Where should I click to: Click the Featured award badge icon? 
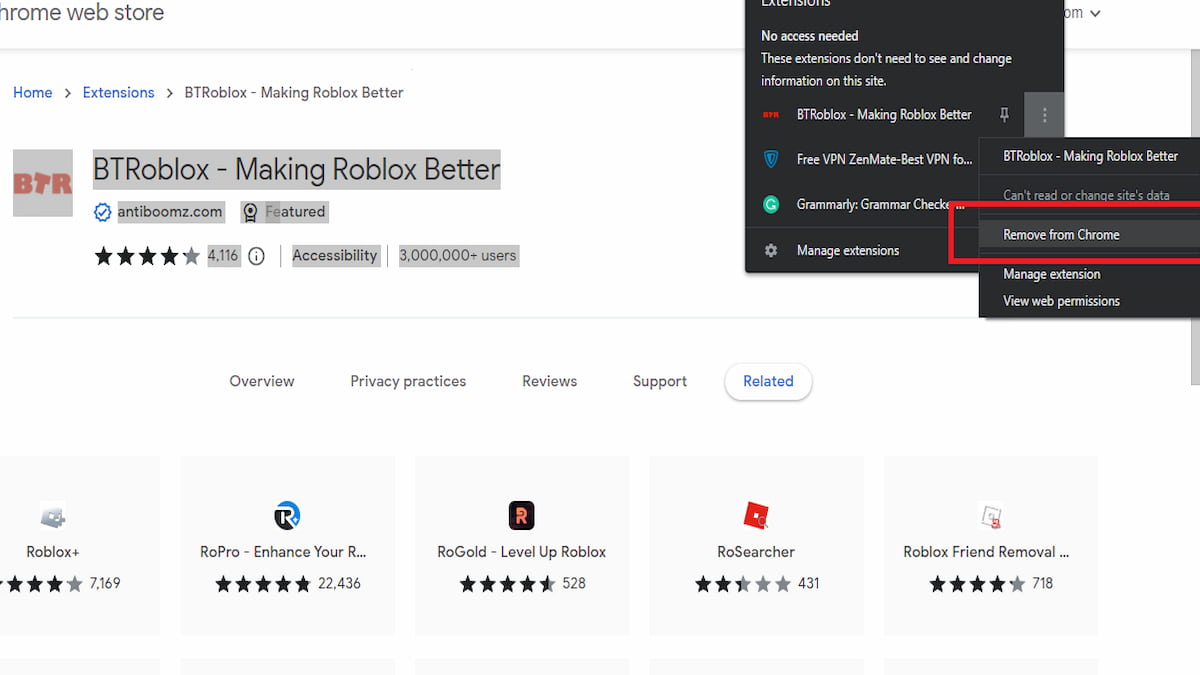click(249, 211)
